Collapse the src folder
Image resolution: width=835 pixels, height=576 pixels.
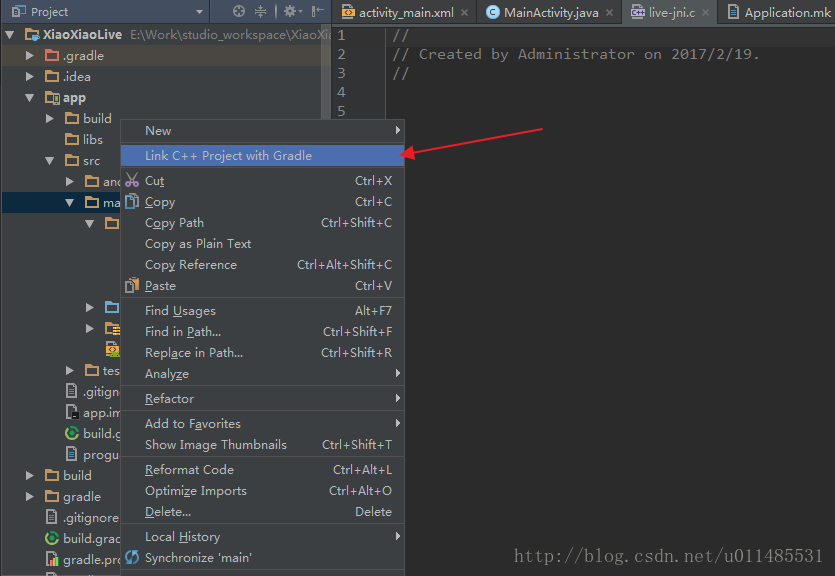tap(50, 160)
